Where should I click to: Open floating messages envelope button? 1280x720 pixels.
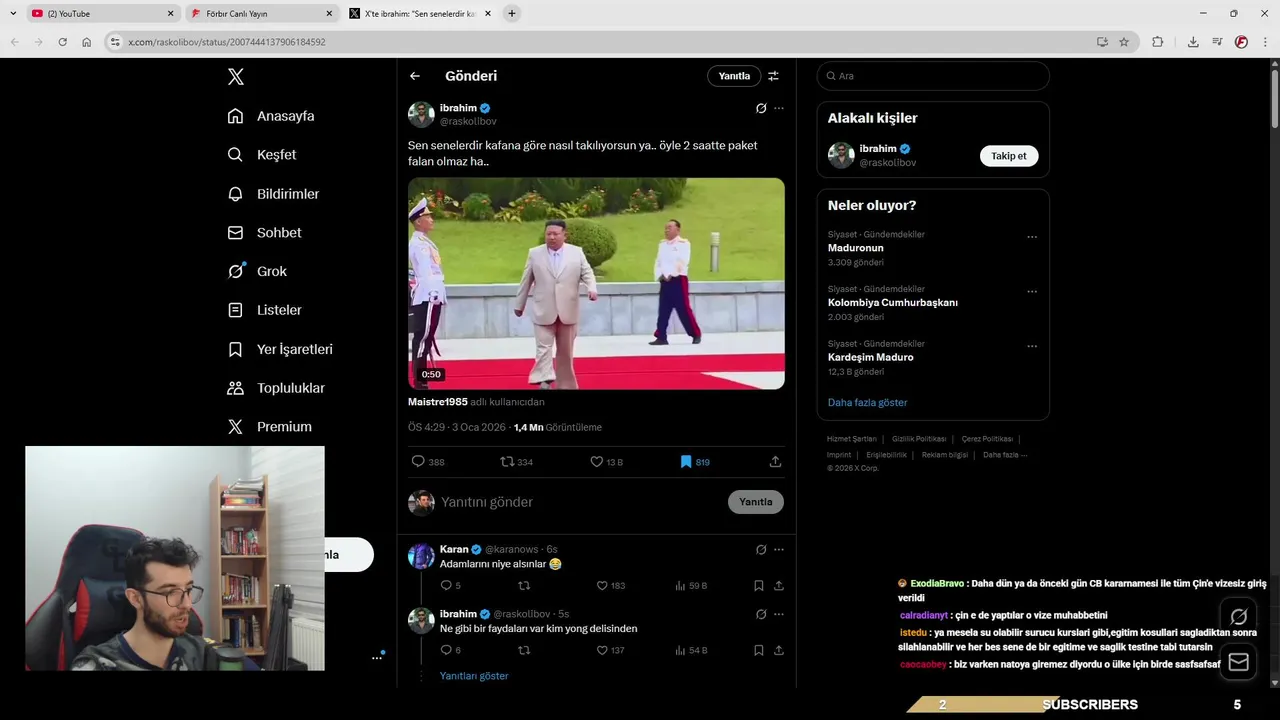1238,662
